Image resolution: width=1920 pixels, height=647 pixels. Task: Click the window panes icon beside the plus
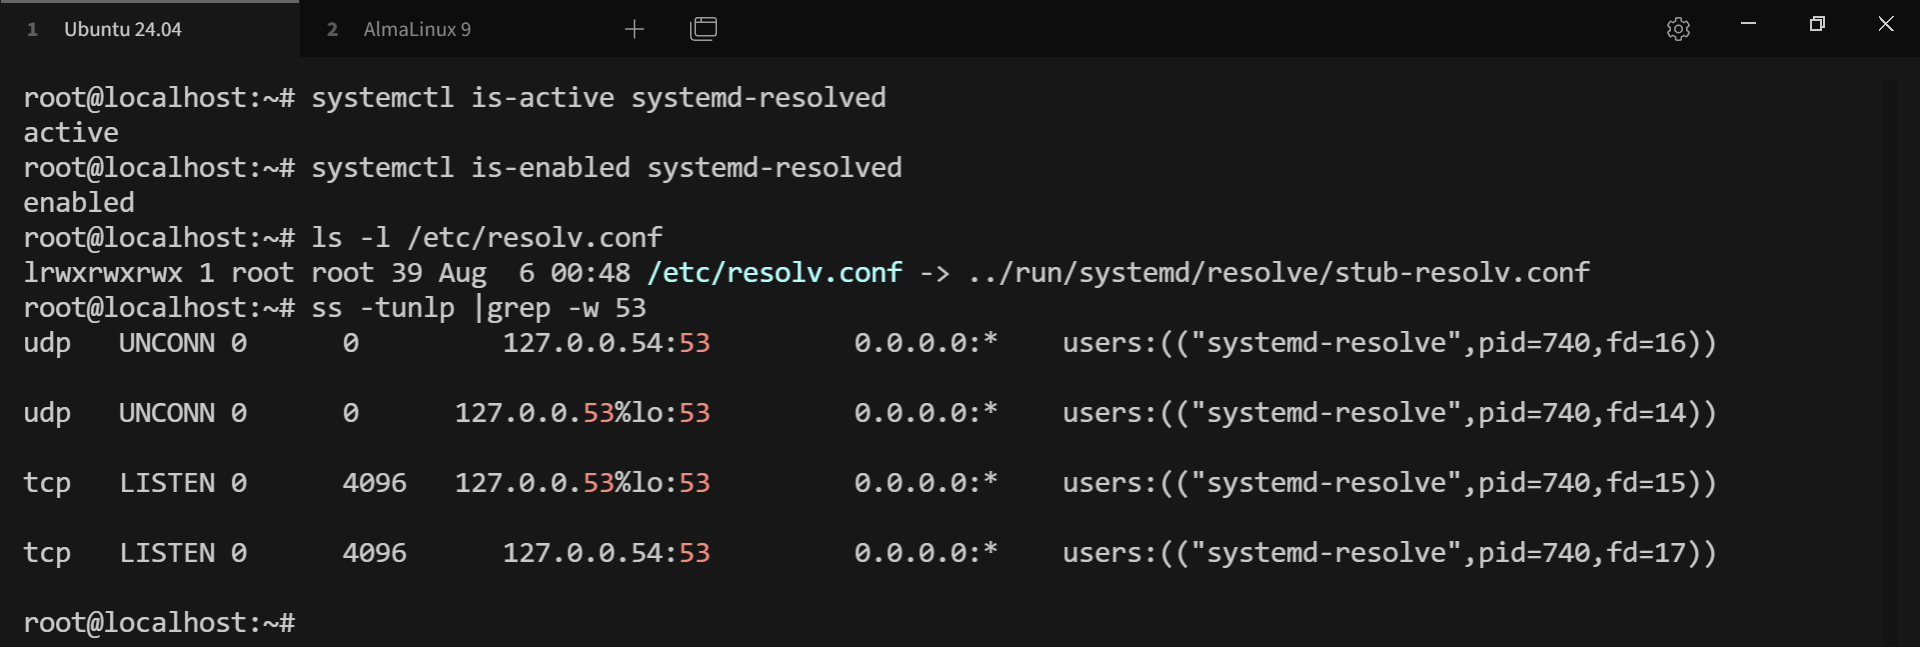pyautogui.click(x=703, y=29)
